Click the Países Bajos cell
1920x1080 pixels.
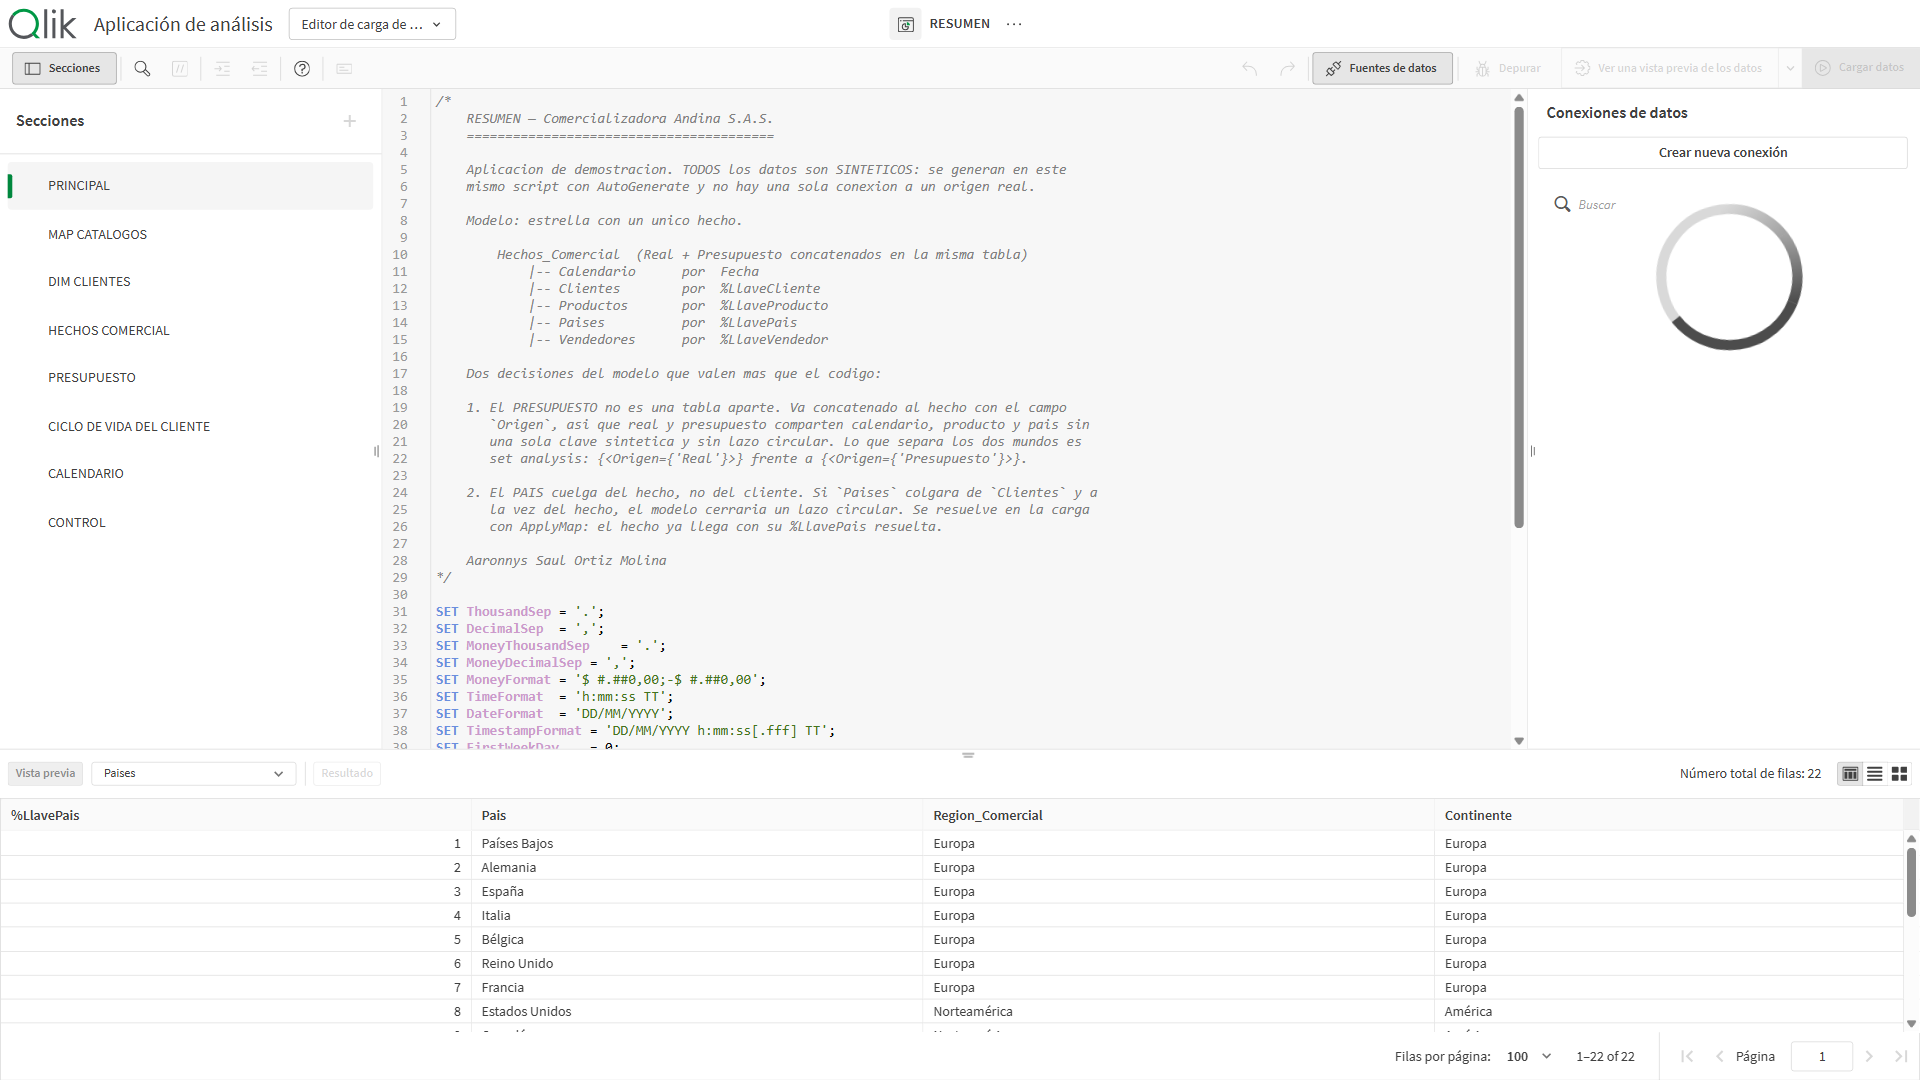tap(696, 843)
